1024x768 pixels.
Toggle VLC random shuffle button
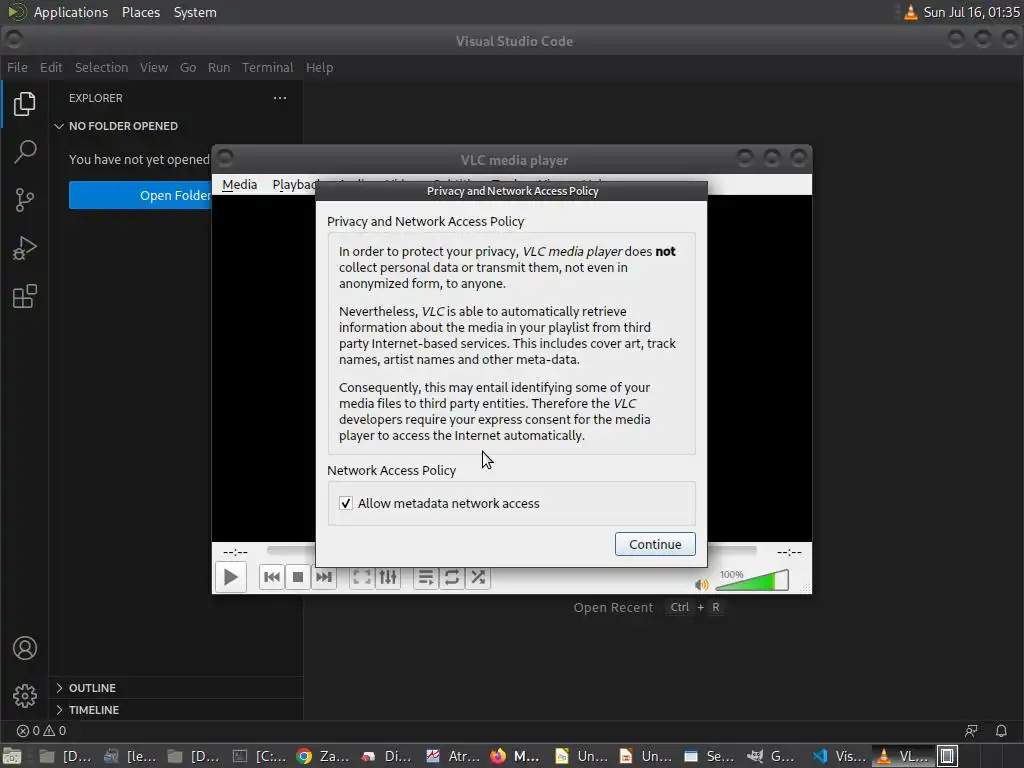478,577
